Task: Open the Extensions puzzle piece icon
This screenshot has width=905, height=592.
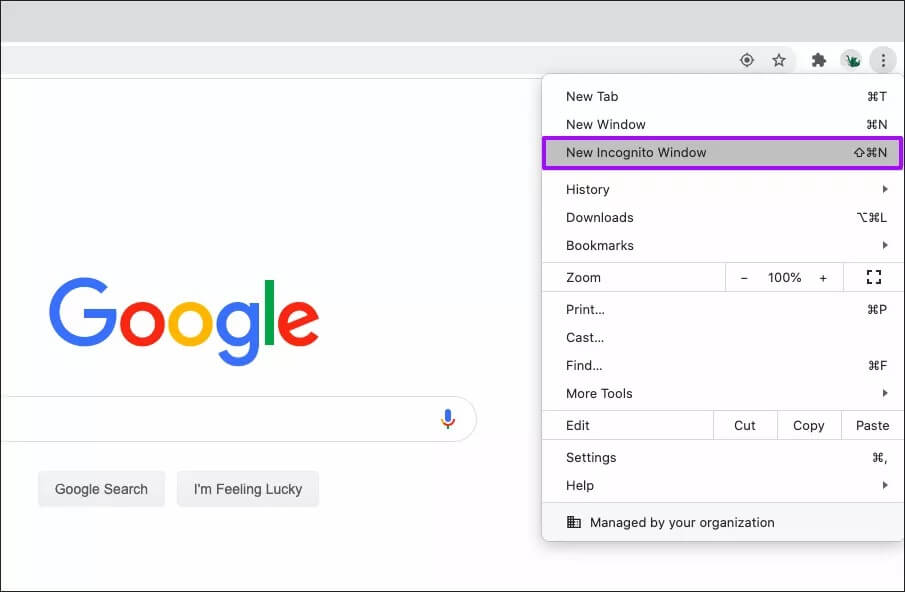Action: point(818,60)
